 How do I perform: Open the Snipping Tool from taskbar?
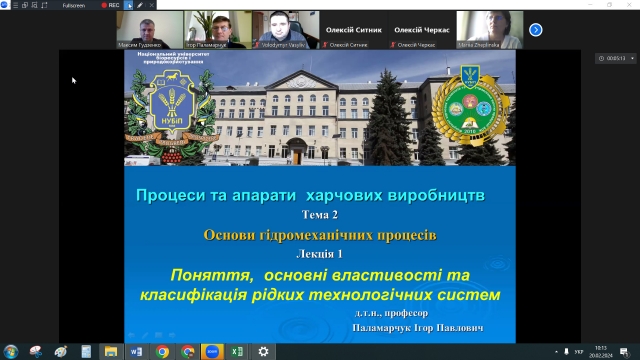pos(36,351)
